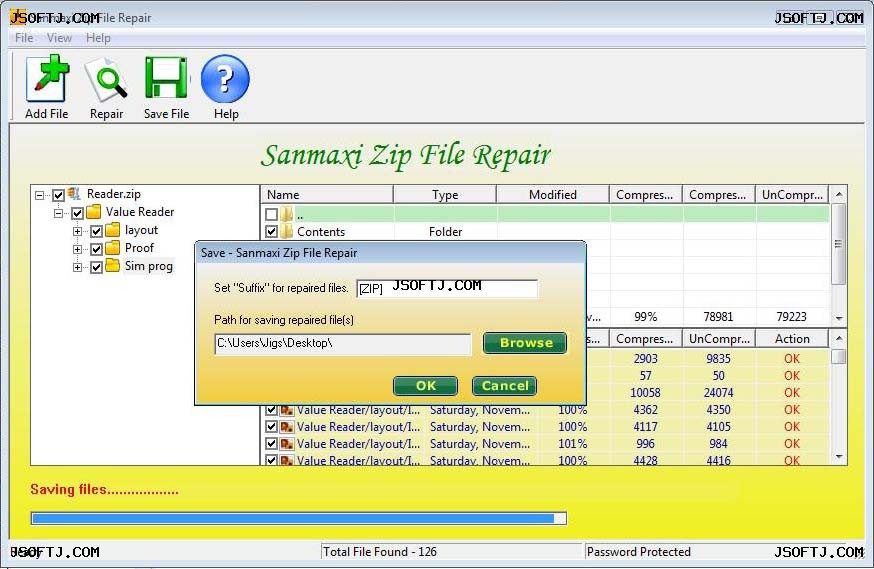Viewport: 874px width, 569px height.
Task: Uncheck the Proof folder checkbox
Action: click(96, 249)
